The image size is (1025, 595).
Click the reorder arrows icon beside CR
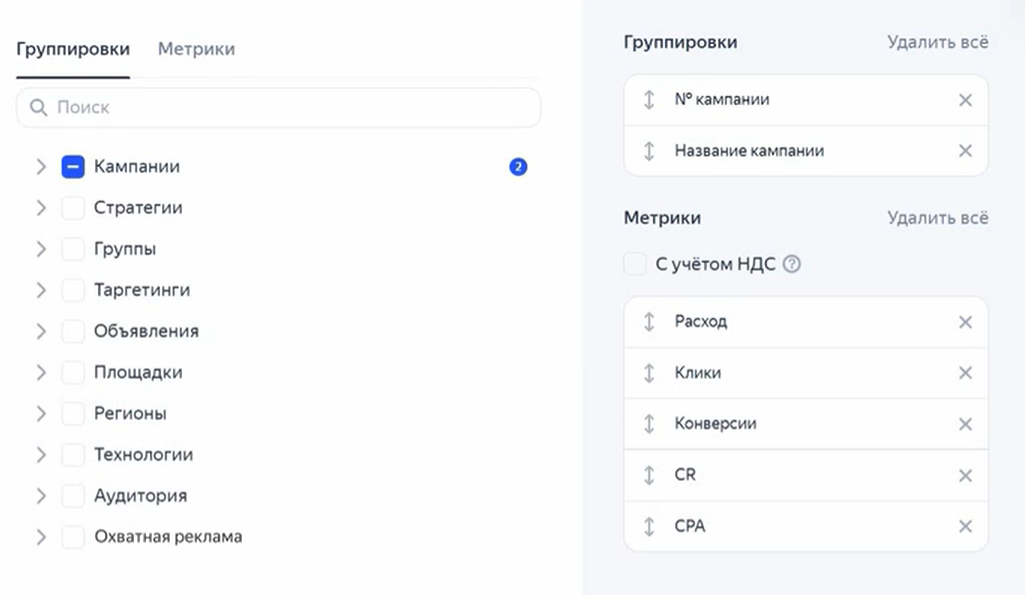coord(649,475)
